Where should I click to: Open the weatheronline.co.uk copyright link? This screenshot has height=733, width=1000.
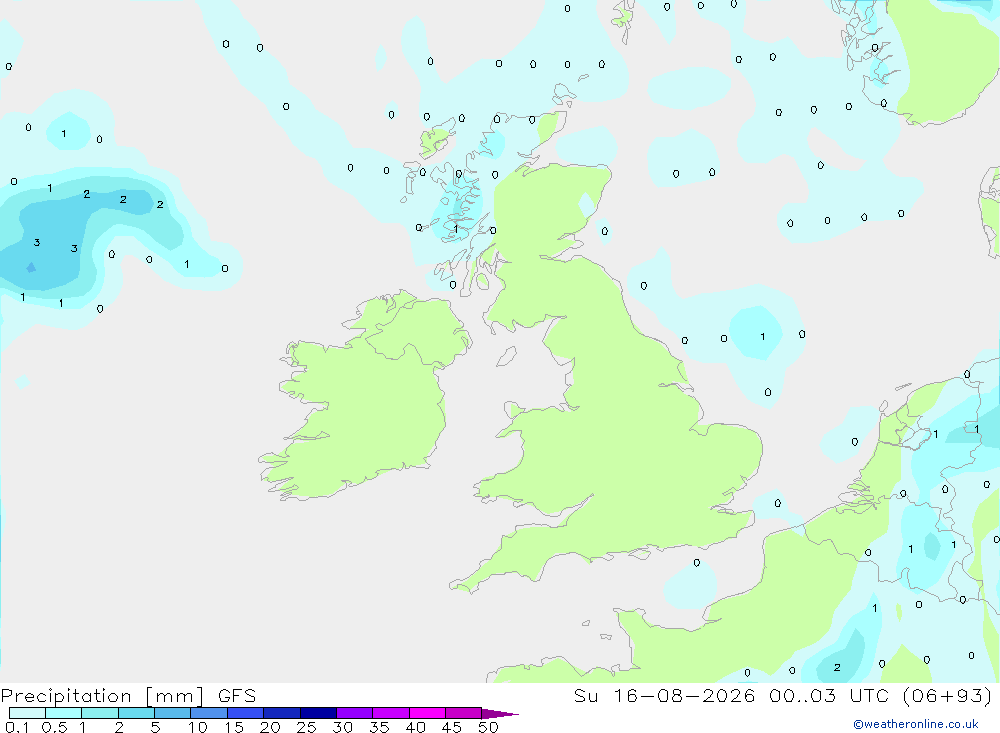pyautogui.click(x=916, y=724)
